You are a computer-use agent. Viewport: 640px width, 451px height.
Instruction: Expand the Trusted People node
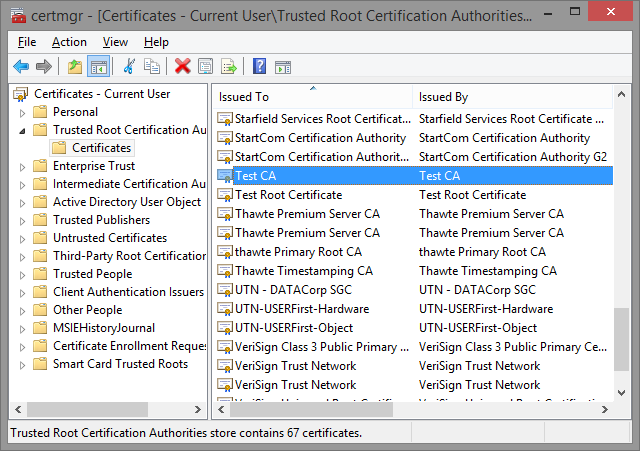[x=22, y=275]
